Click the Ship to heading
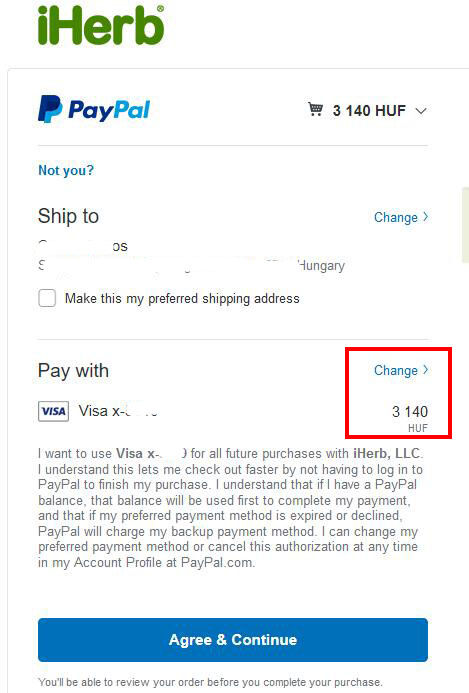469x693 pixels. point(69,216)
